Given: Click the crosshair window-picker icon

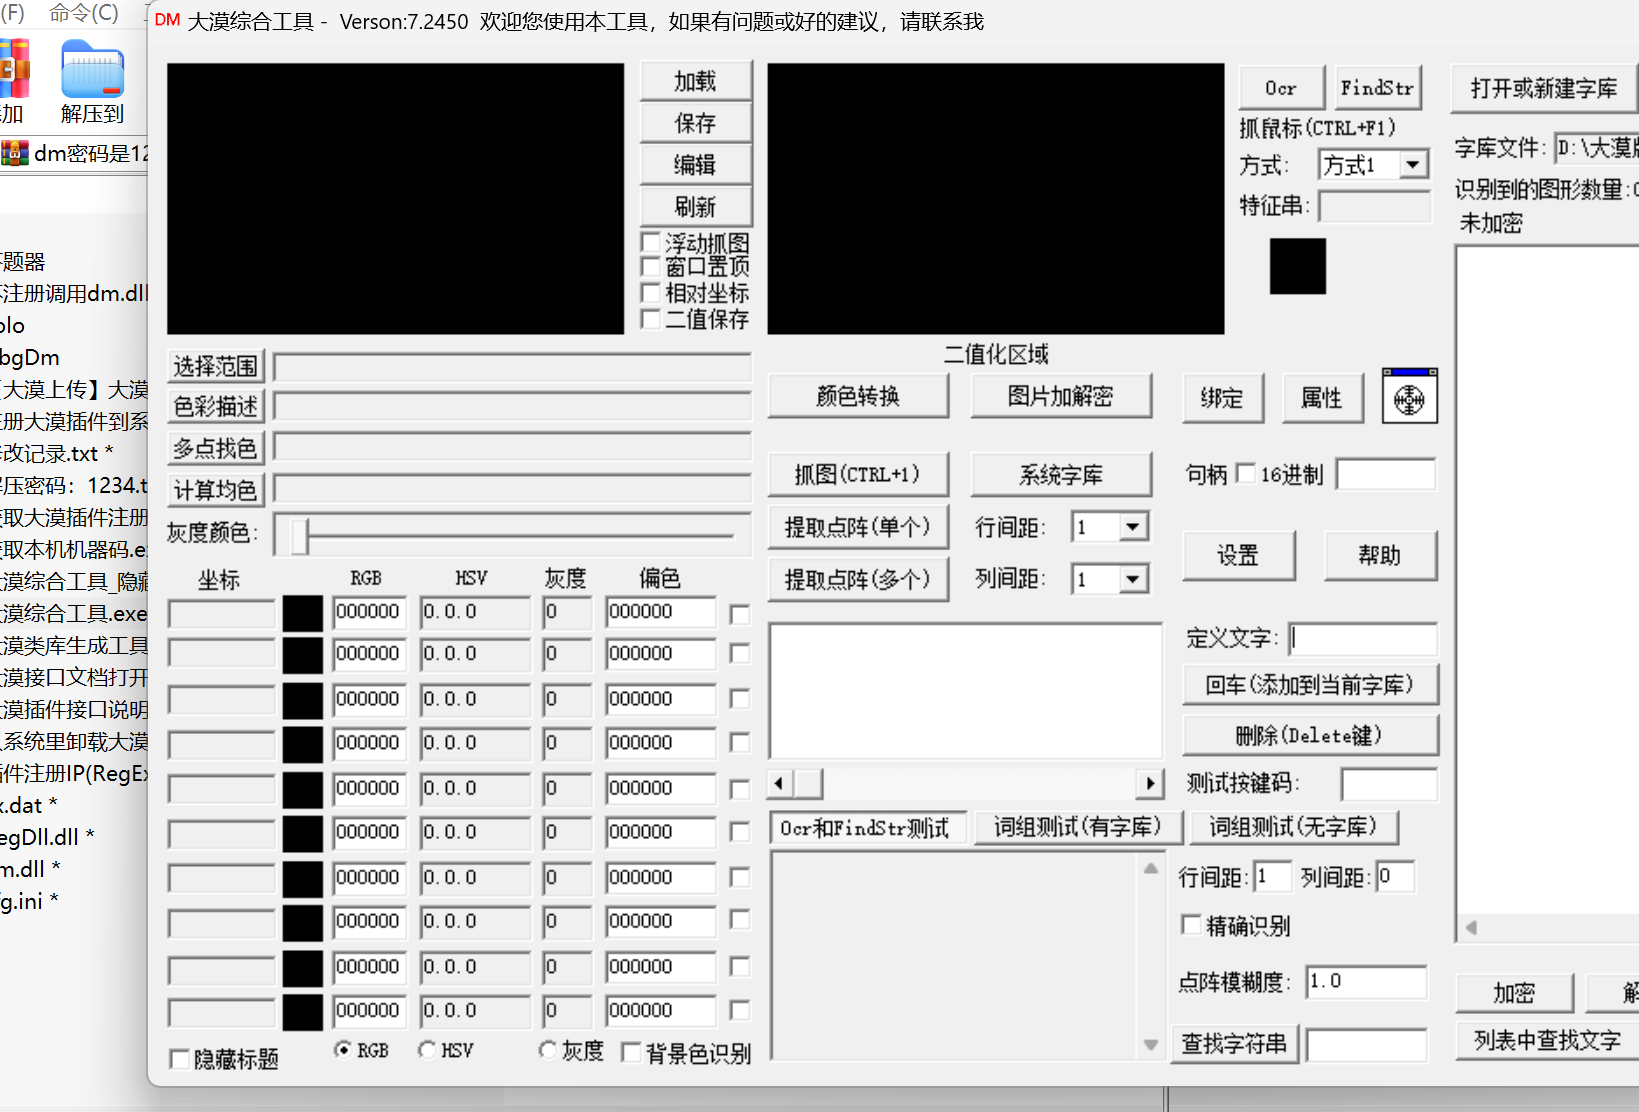Looking at the screenshot, I should point(1409,396).
